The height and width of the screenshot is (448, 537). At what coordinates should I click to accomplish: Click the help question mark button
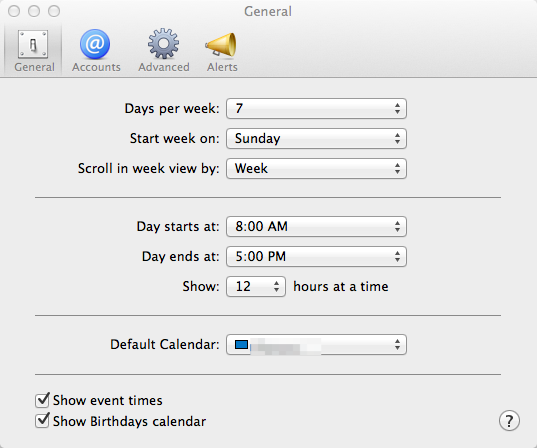click(509, 420)
